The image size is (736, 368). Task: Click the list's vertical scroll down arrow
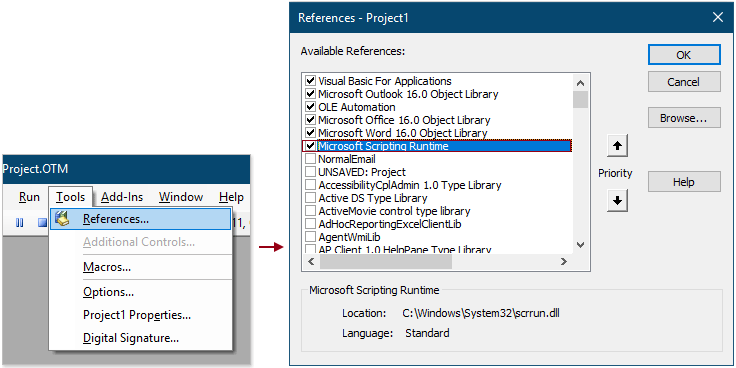(581, 245)
